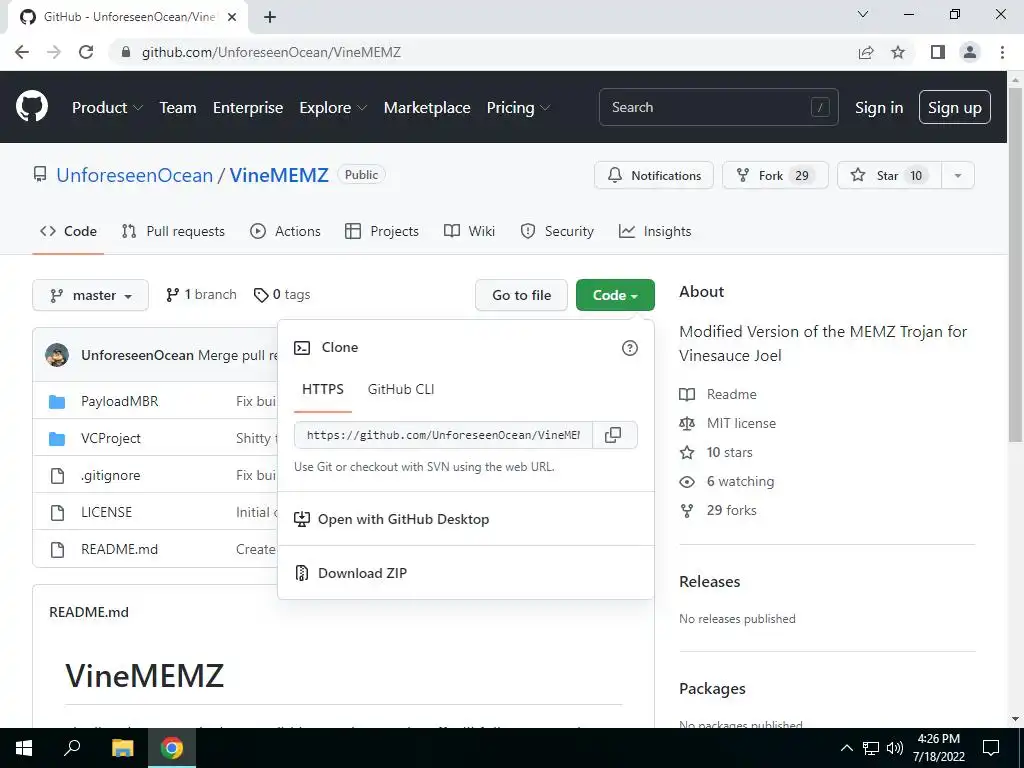Click the Notifications button
The image size is (1024, 768).
pyautogui.click(x=654, y=176)
